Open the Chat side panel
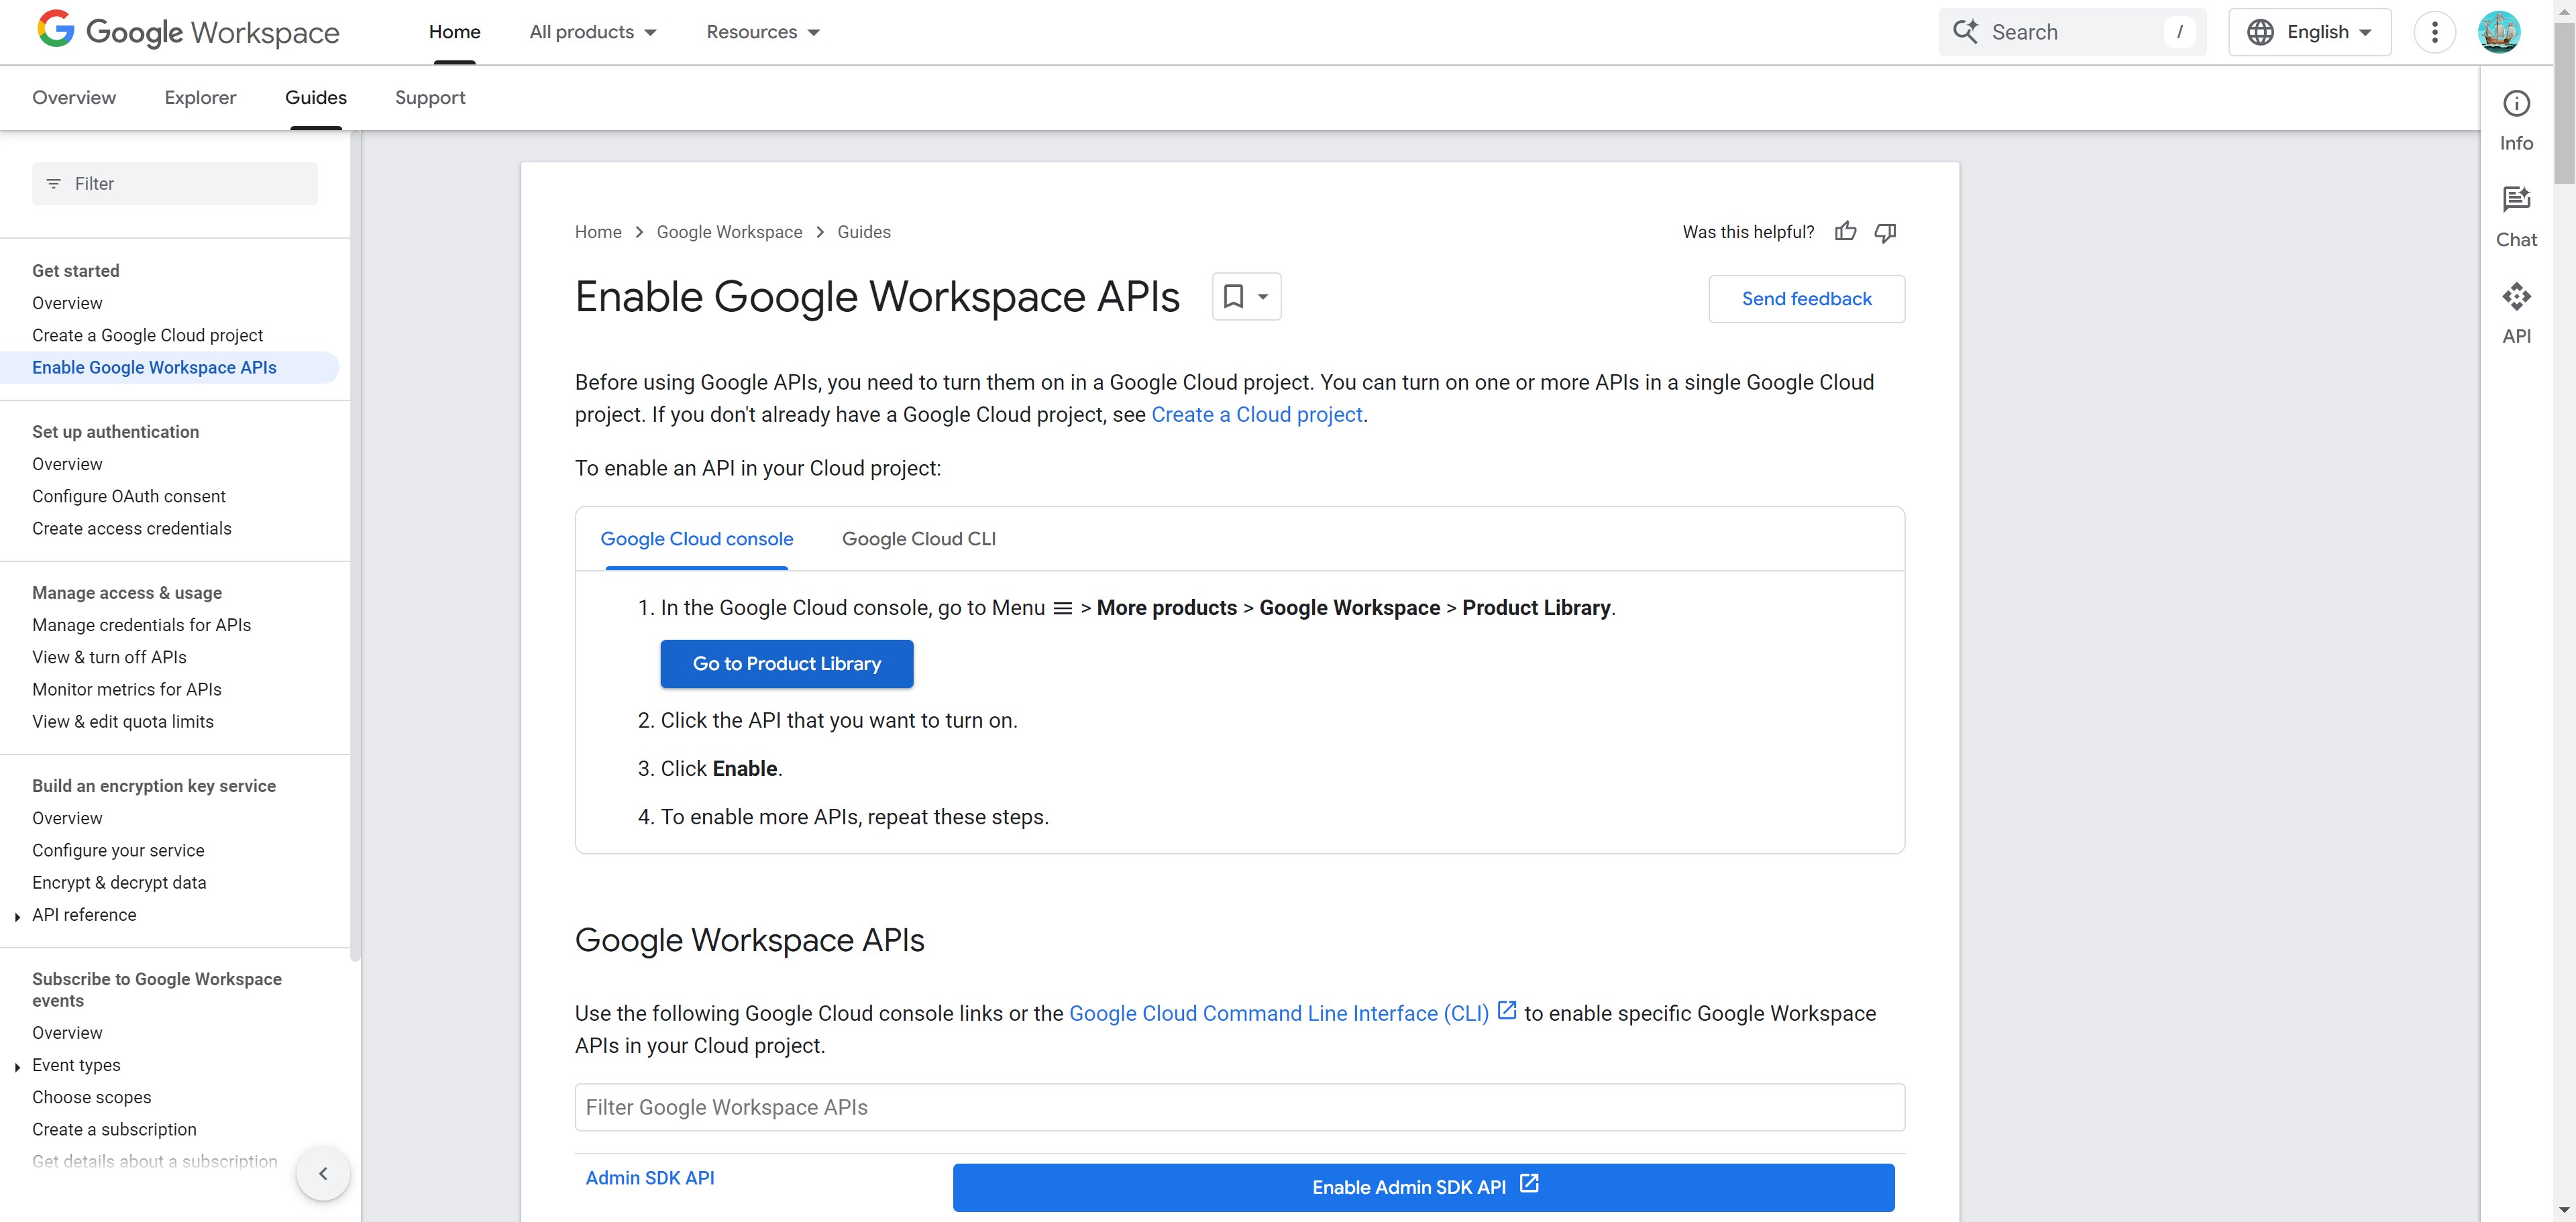Screen dimensions: 2576x1222 click(x=2516, y=217)
